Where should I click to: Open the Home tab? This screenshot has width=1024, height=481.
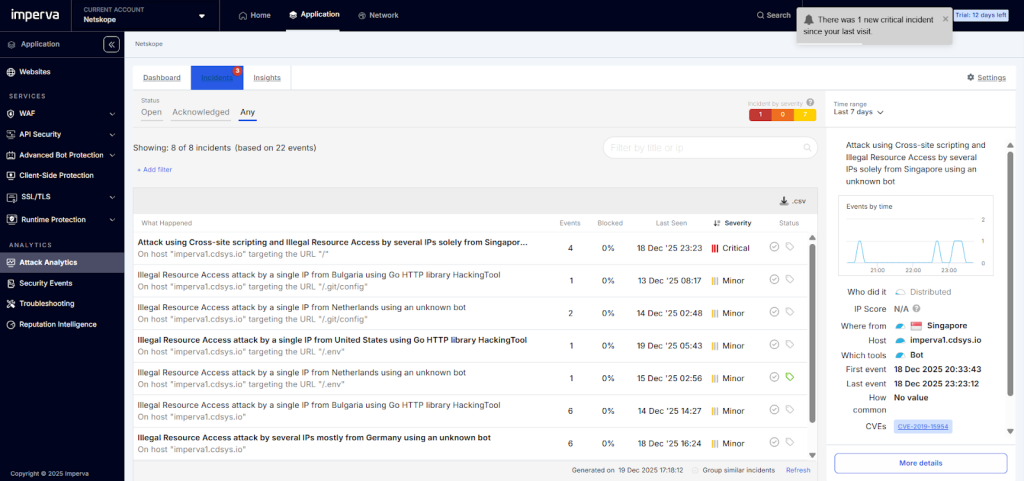[x=255, y=15]
